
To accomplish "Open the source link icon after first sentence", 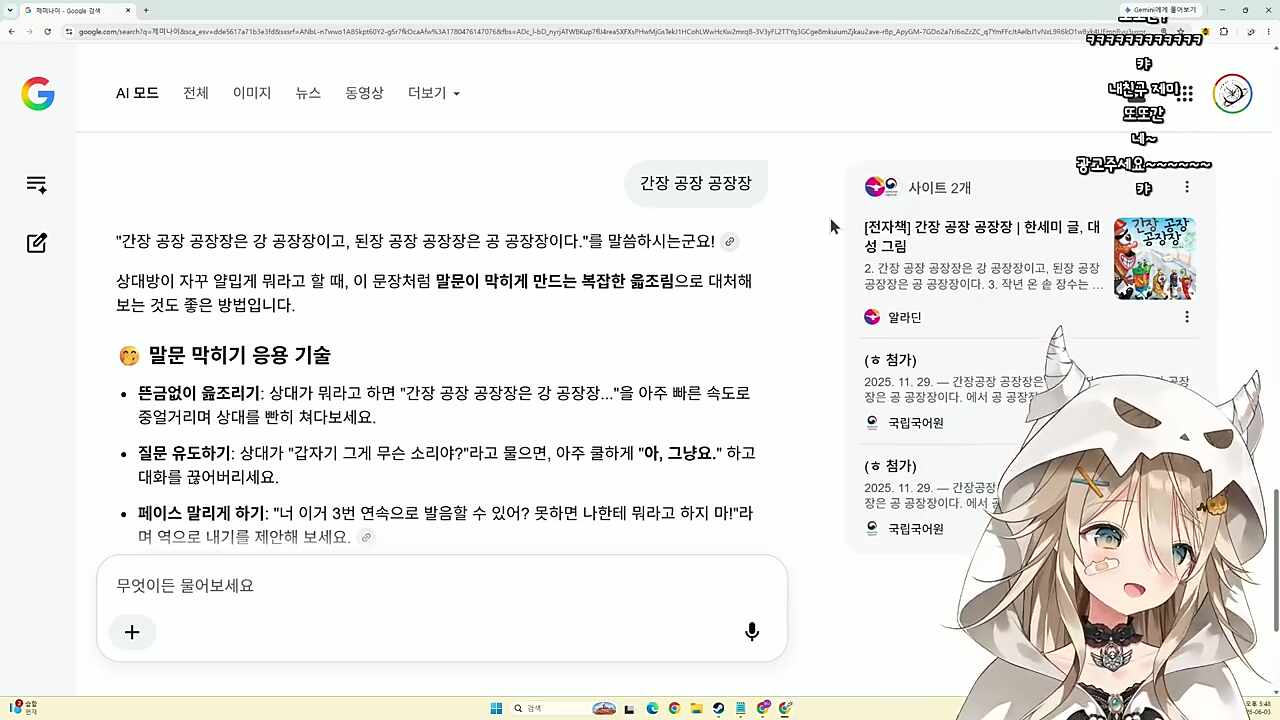I will (730, 242).
